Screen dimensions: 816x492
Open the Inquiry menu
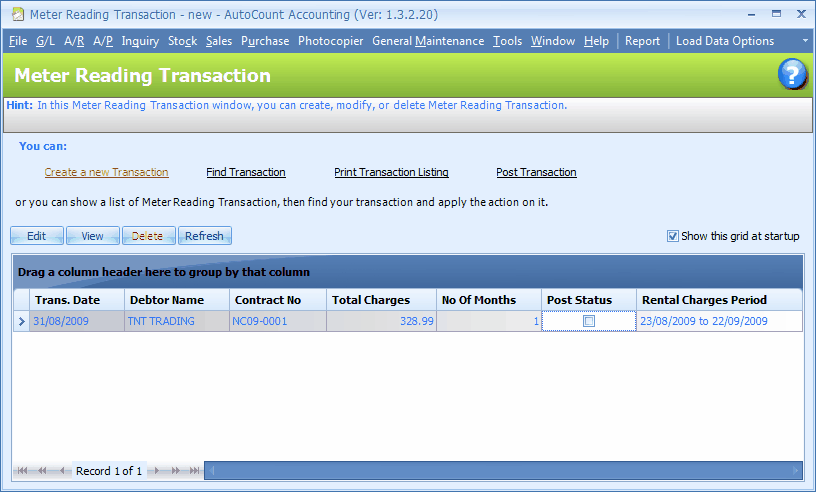[x=140, y=41]
